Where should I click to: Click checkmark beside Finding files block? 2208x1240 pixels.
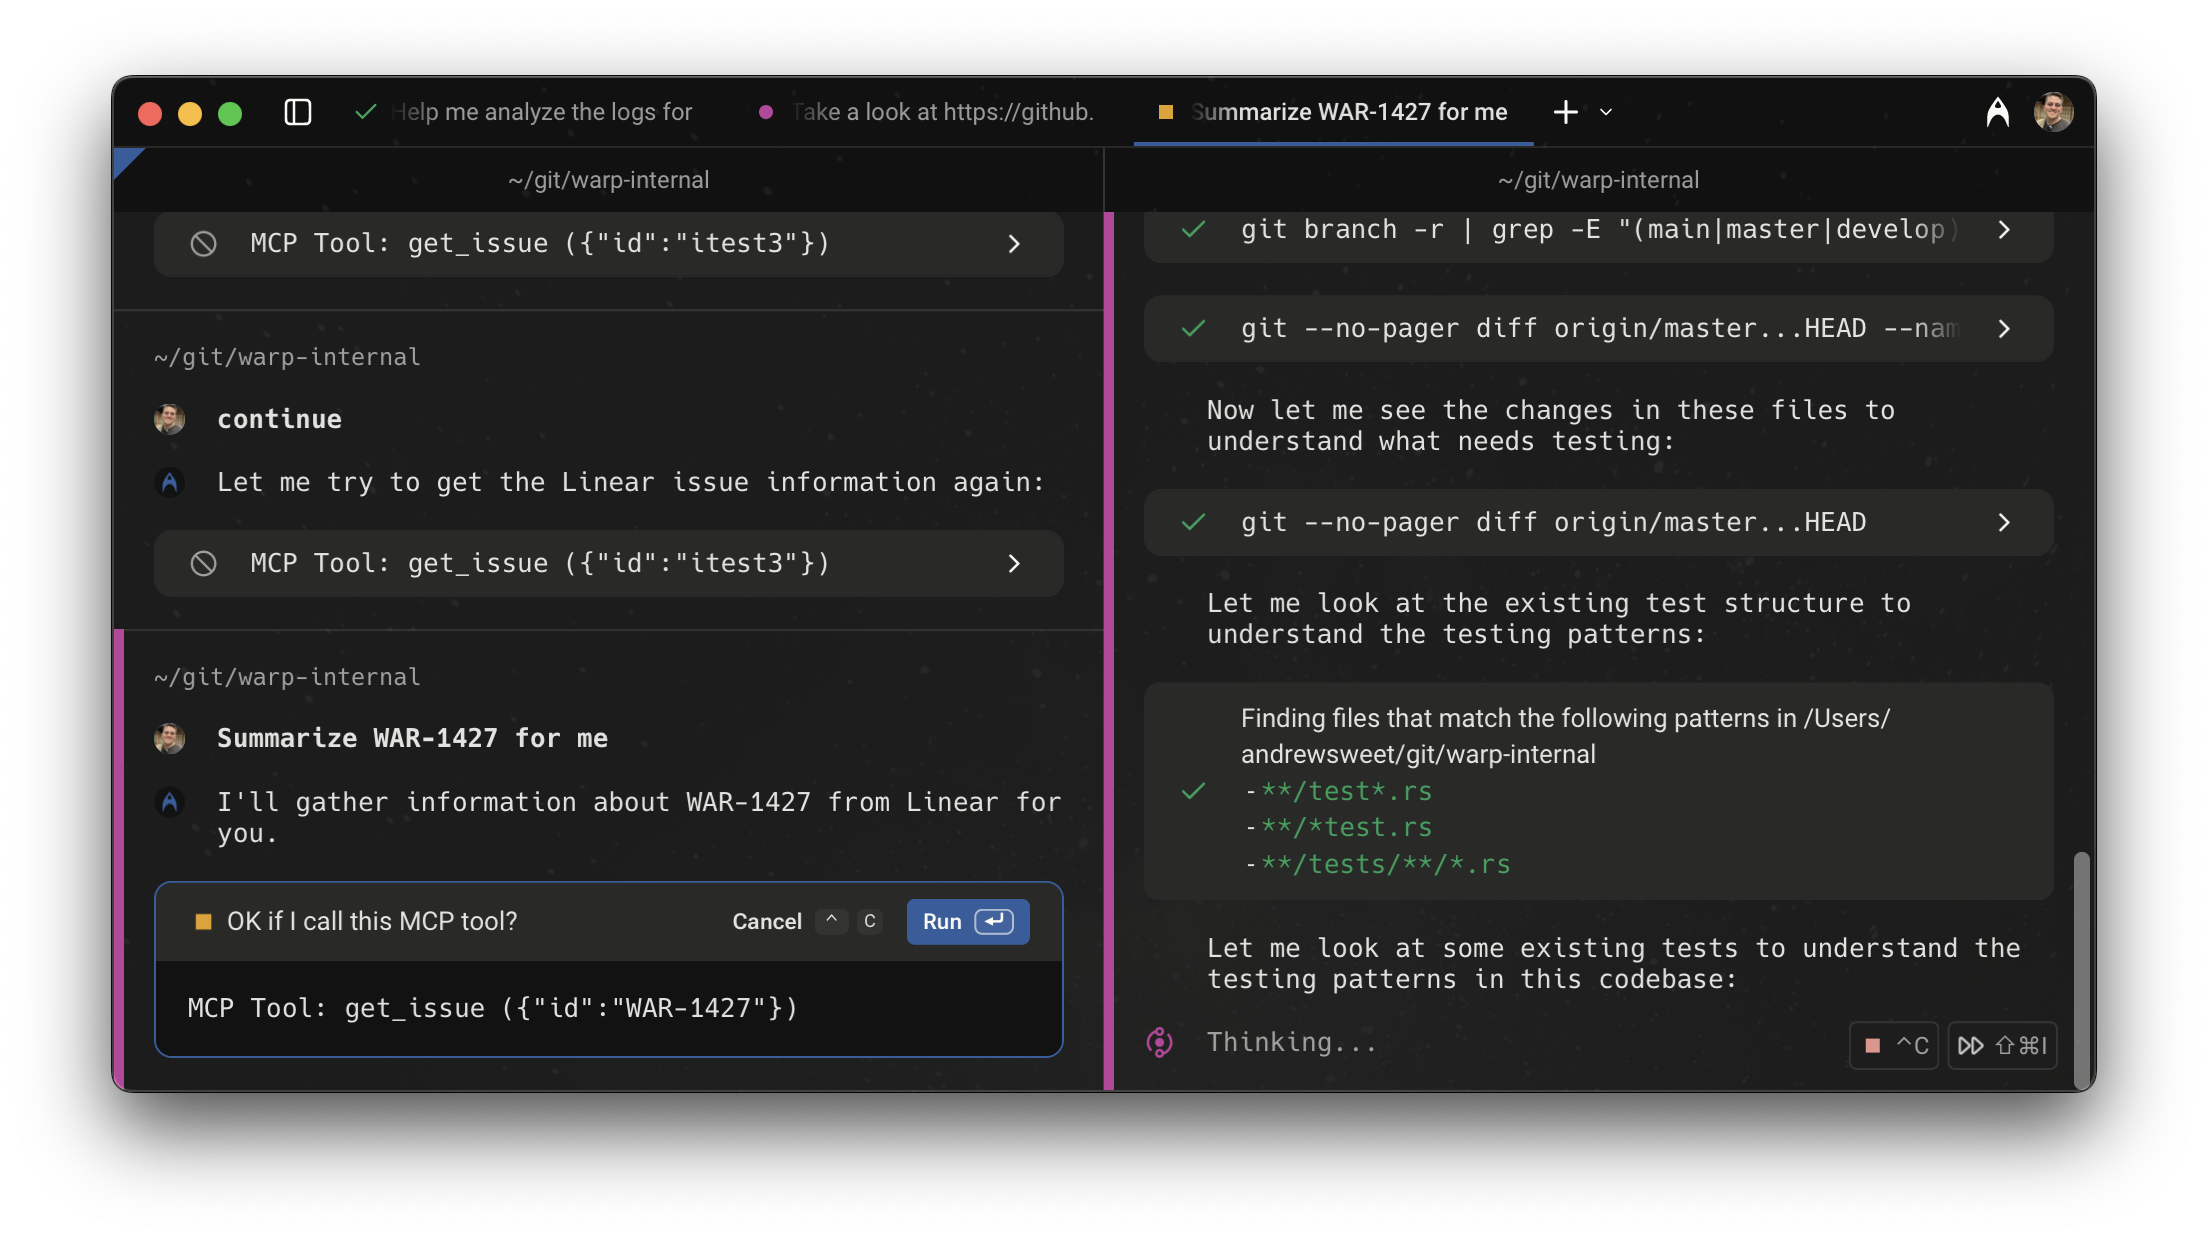click(1193, 791)
